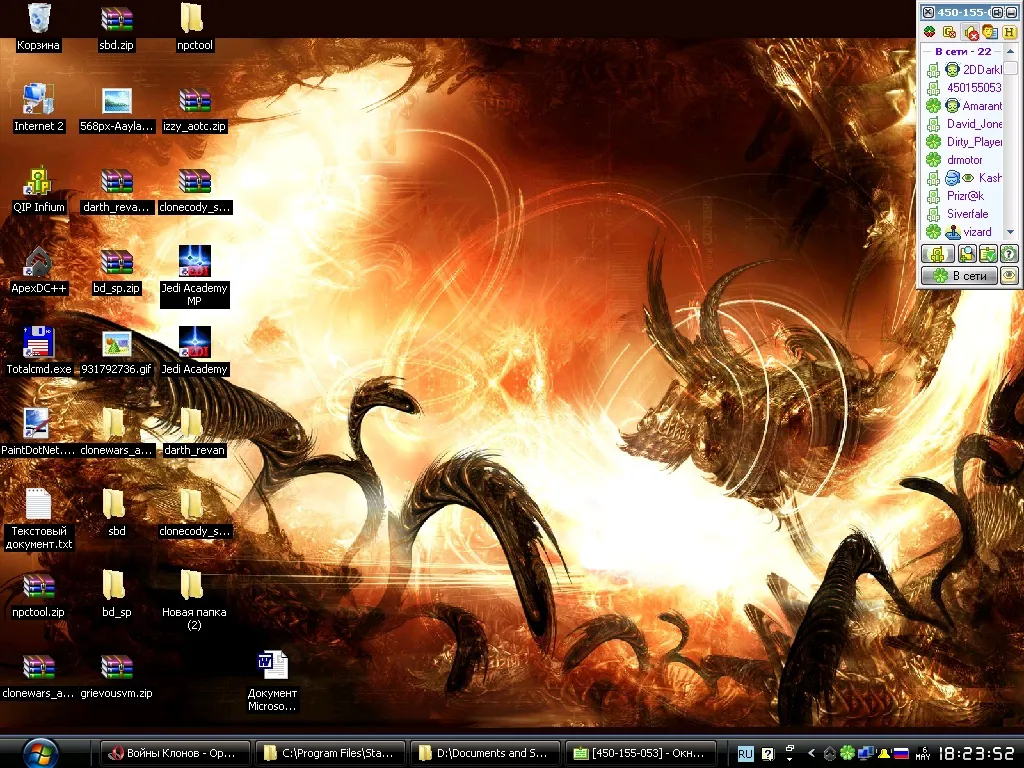Screen dimensions: 1024x768
Task: Select the ApexDC++ desktop icon
Action: pyautogui.click(x=39, y=271)
